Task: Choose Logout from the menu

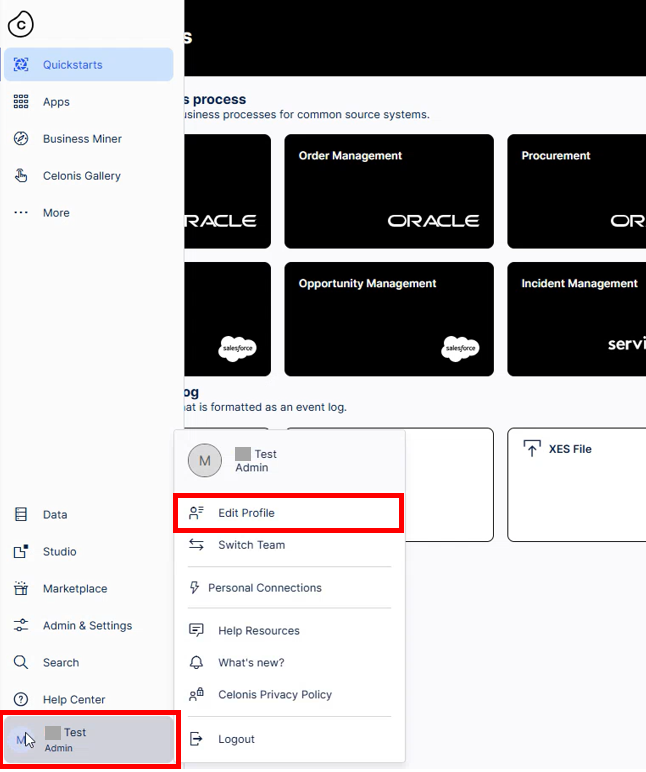Action: pyautogui.click(x=289, y=739)
